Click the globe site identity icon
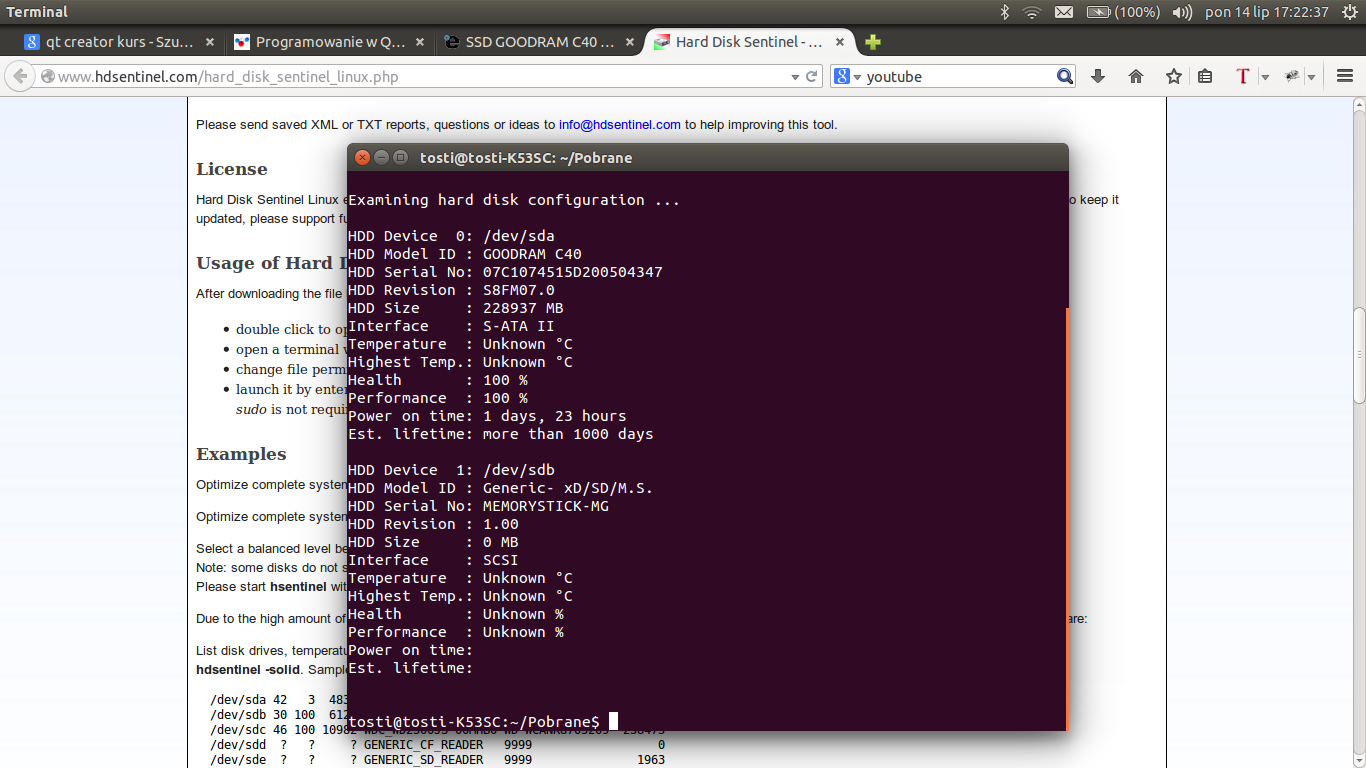Viewport: 1366px width, 768px height. coord(47,77)
